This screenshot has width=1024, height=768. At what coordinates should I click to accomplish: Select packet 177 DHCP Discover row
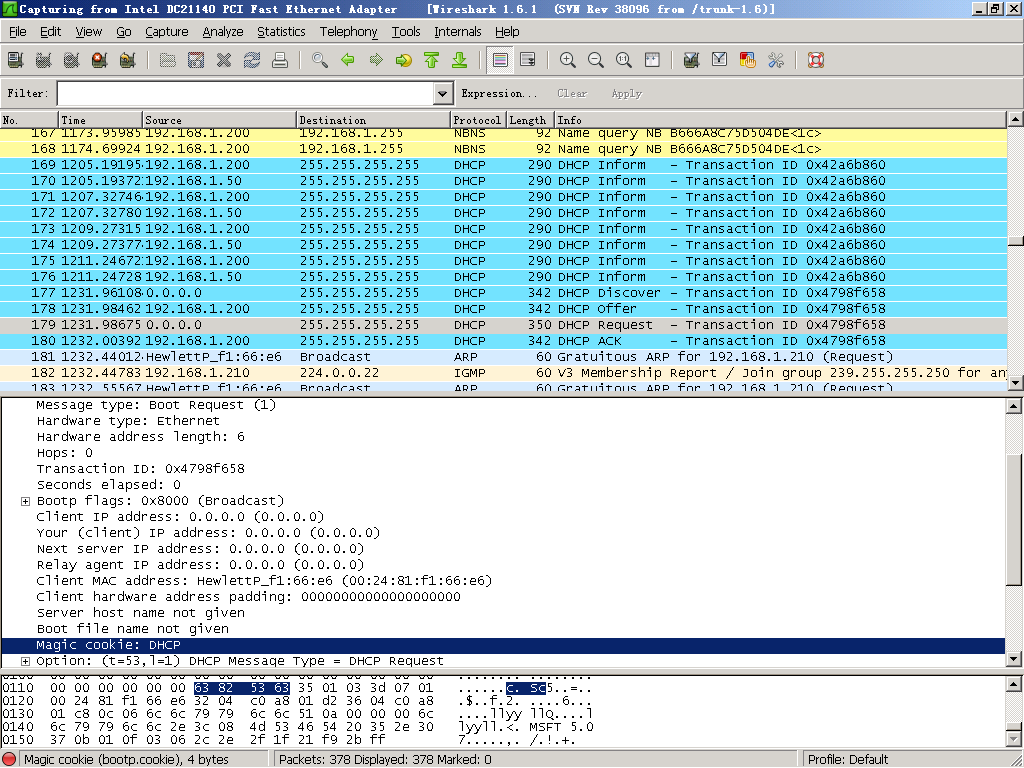(x=503, y=293)
